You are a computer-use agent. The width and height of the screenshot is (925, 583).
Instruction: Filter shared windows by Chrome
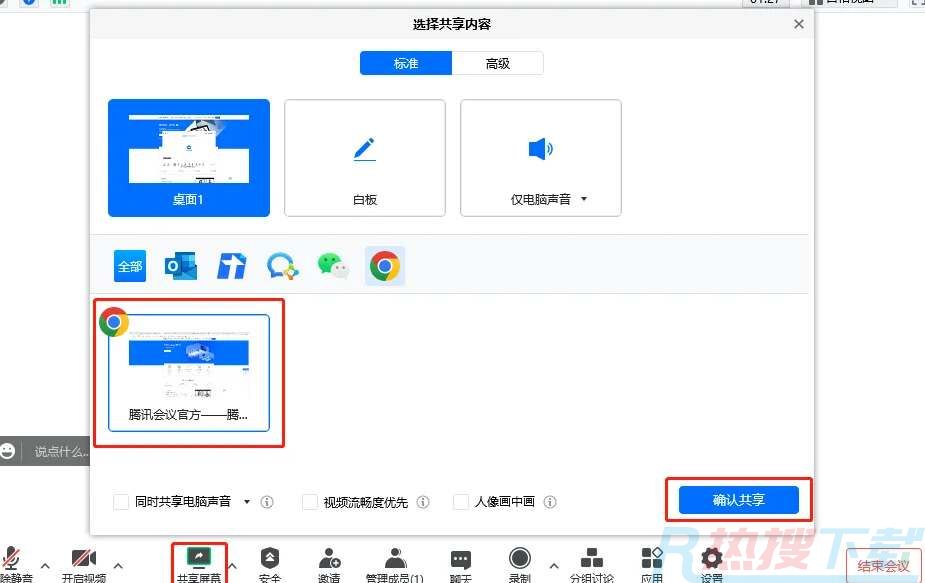click(385, 265)
